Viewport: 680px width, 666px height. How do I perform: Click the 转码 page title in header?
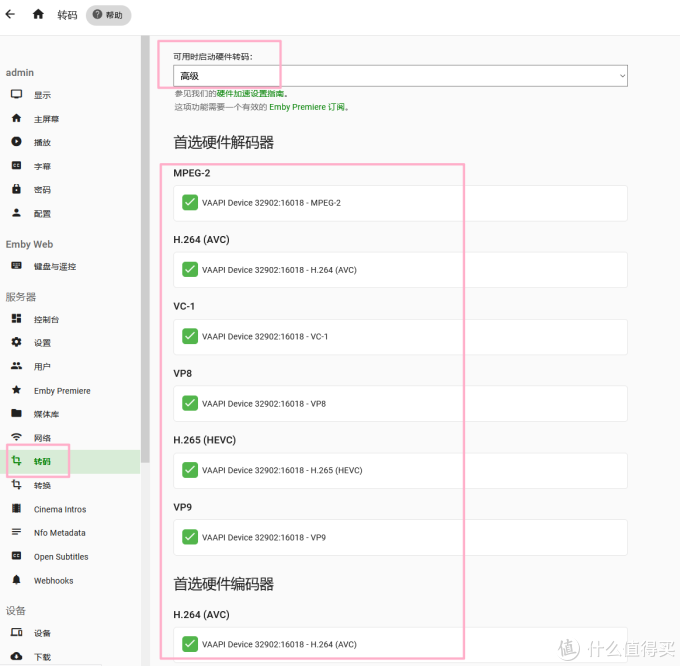tap(67, 15)
